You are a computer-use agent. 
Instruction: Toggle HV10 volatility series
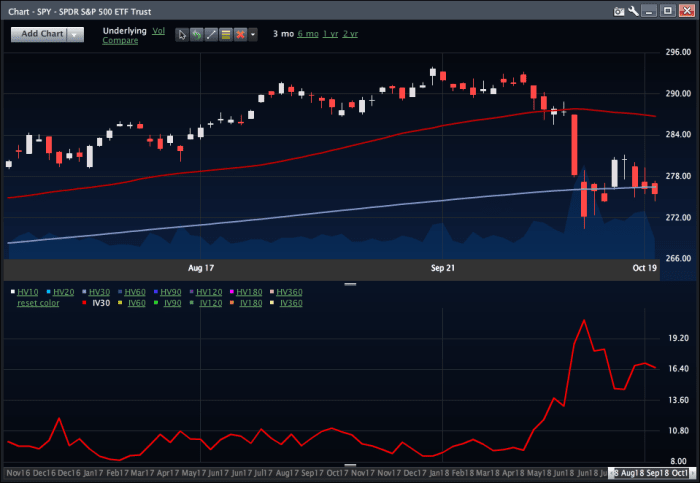pyautogui.click(x=29, y=291)
